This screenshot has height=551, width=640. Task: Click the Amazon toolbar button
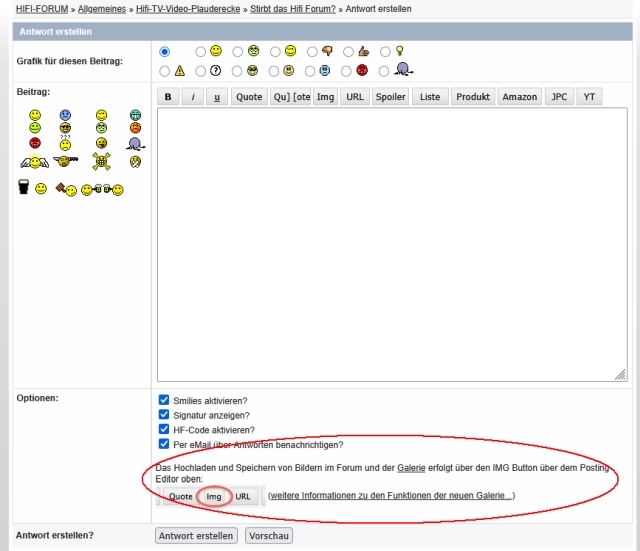(520, 97)
